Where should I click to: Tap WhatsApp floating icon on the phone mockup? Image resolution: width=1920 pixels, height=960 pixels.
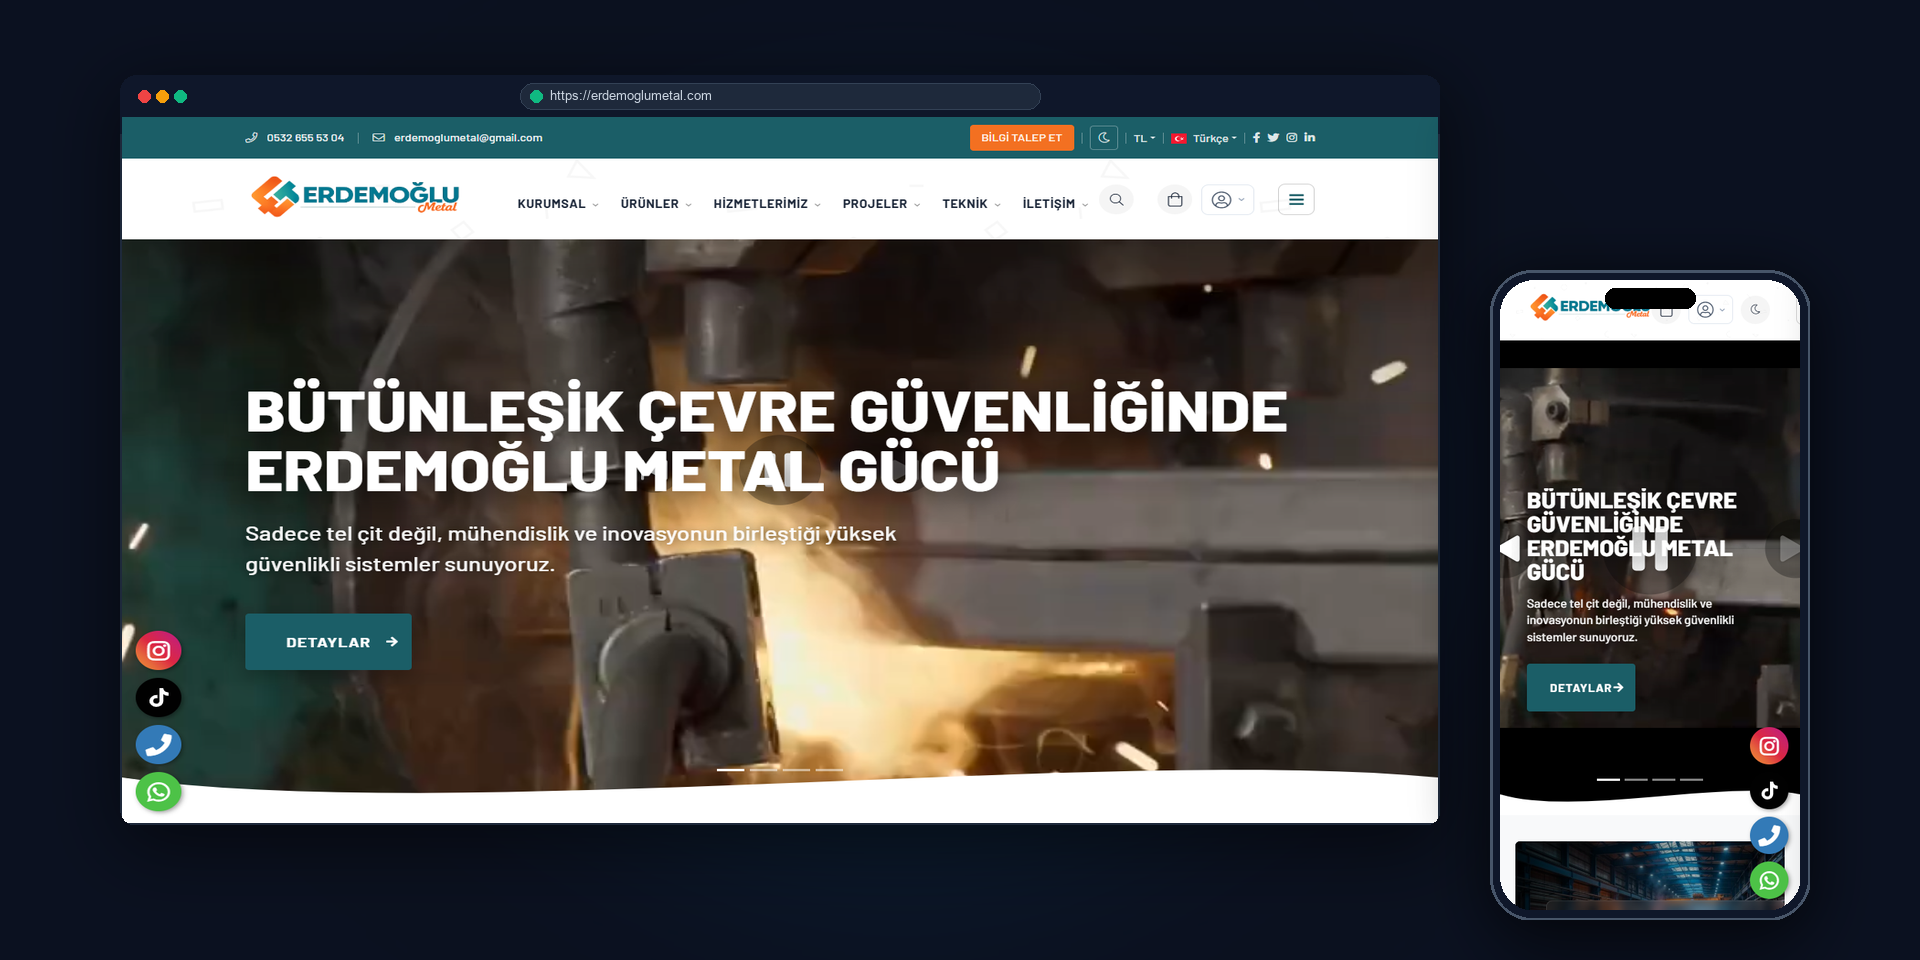pos(1769,880)
